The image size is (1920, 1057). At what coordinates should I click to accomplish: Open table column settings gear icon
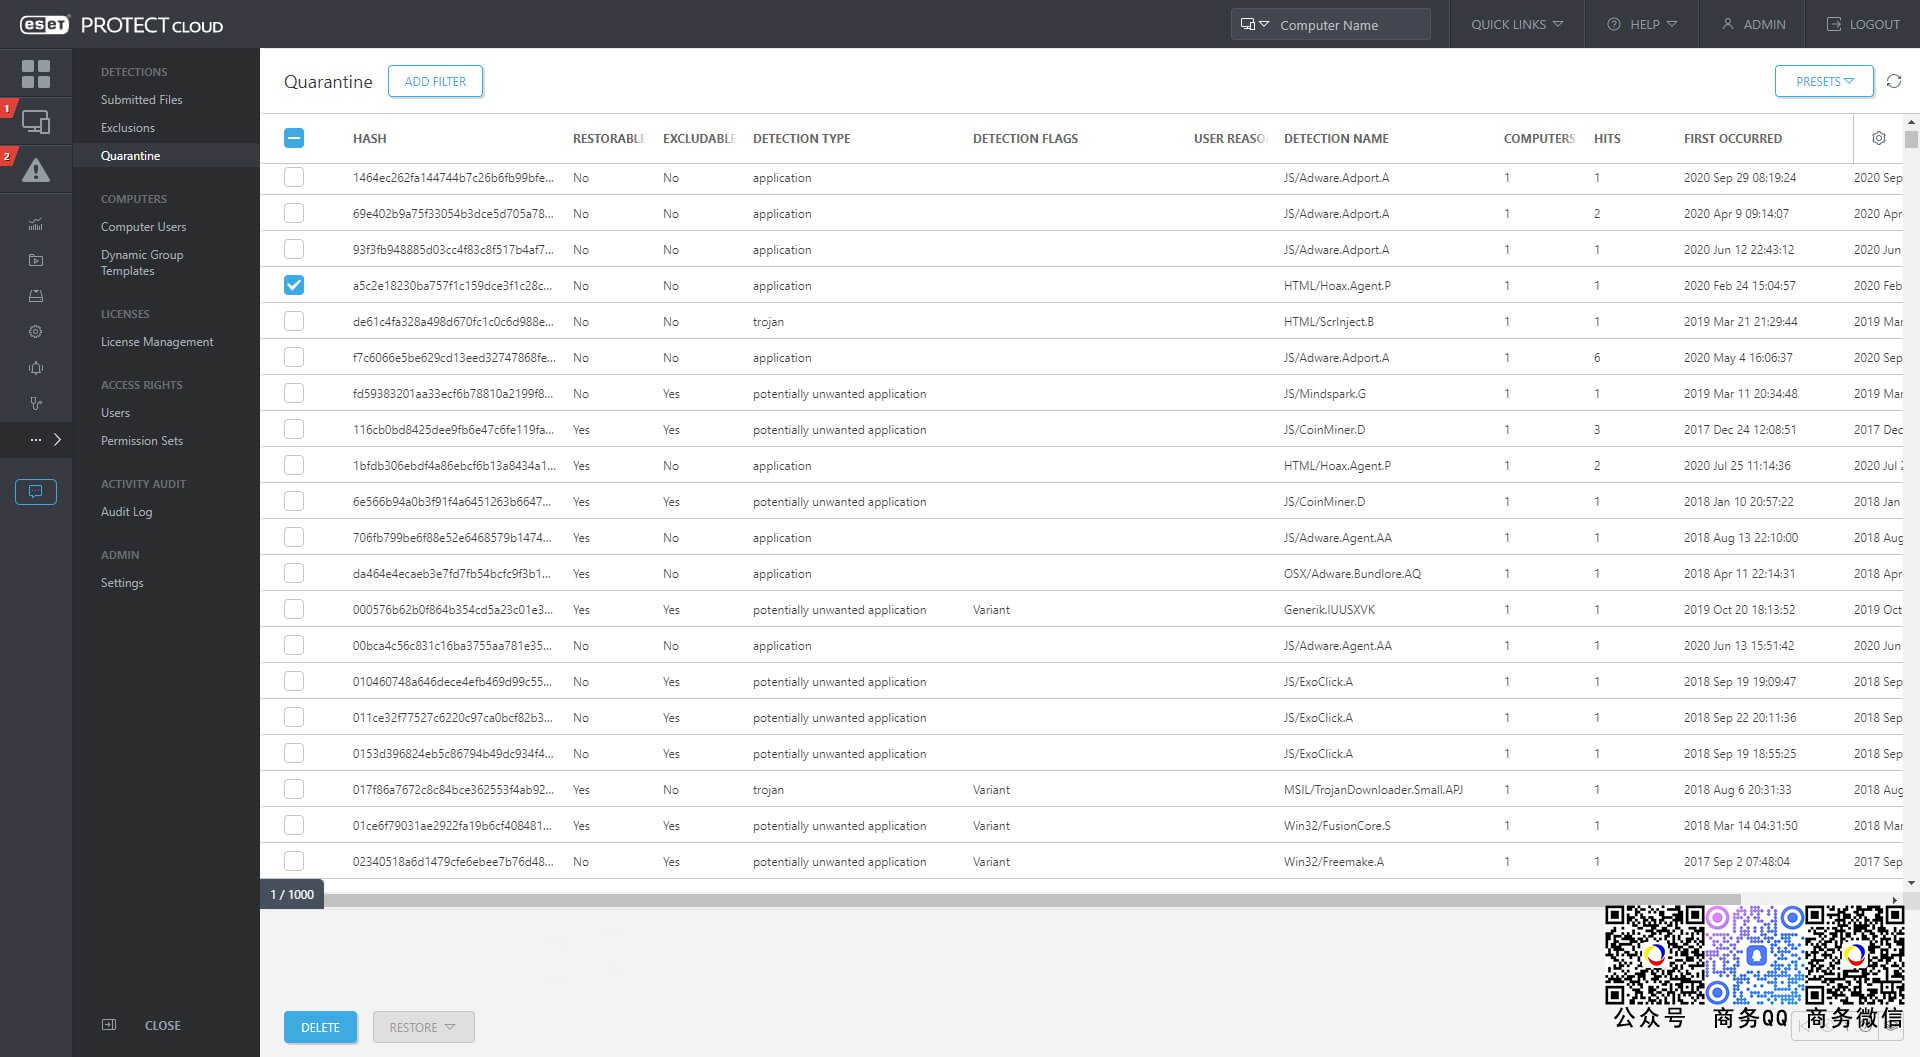(1879, 138)
